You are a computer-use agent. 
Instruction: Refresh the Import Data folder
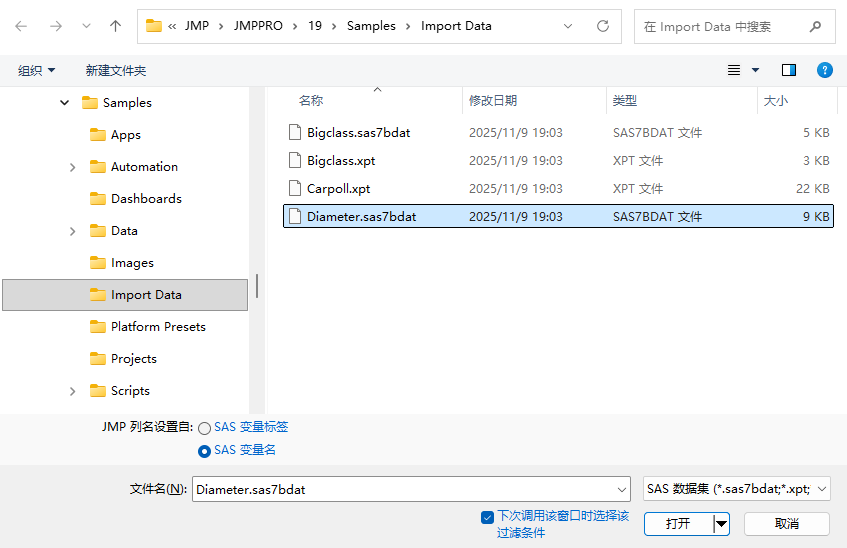tap(603, 26)
